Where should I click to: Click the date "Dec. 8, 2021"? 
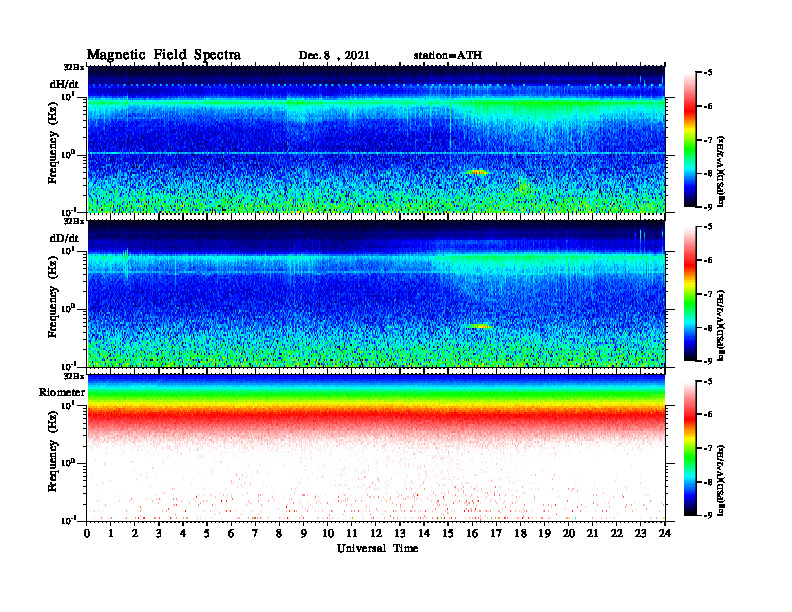[334, 56]
